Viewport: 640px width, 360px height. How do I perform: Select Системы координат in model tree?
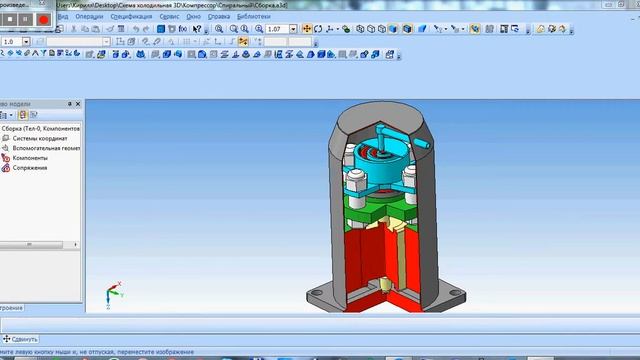pyautogui.click(x=40, y=138)
